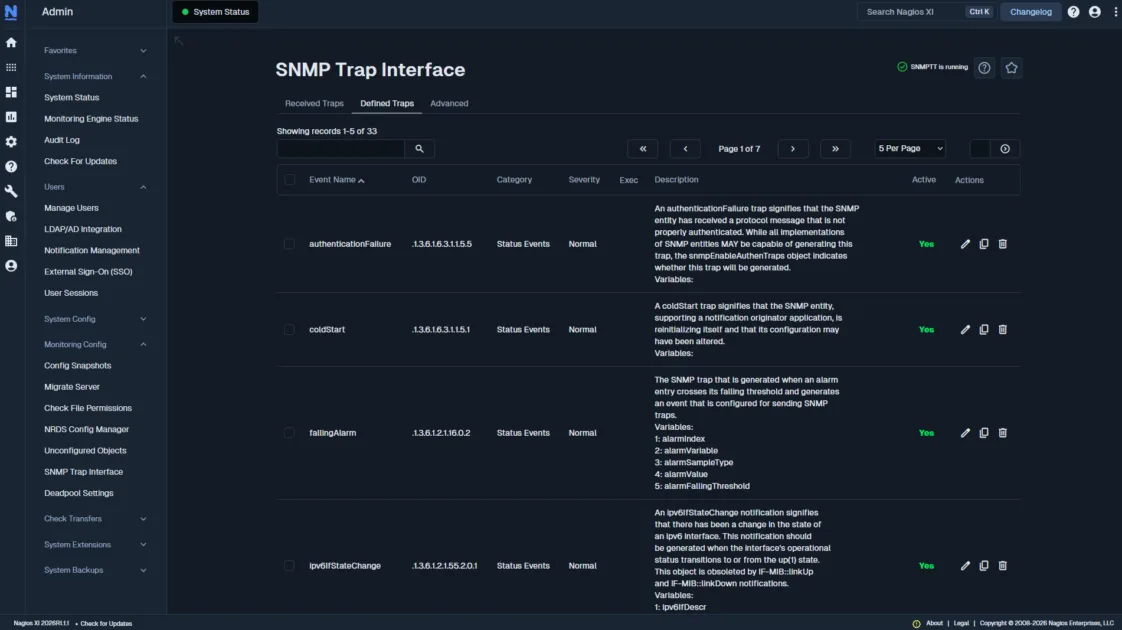Favorite this page using the star icon
Viewport: 1122px width, 630px height.
1011,68
